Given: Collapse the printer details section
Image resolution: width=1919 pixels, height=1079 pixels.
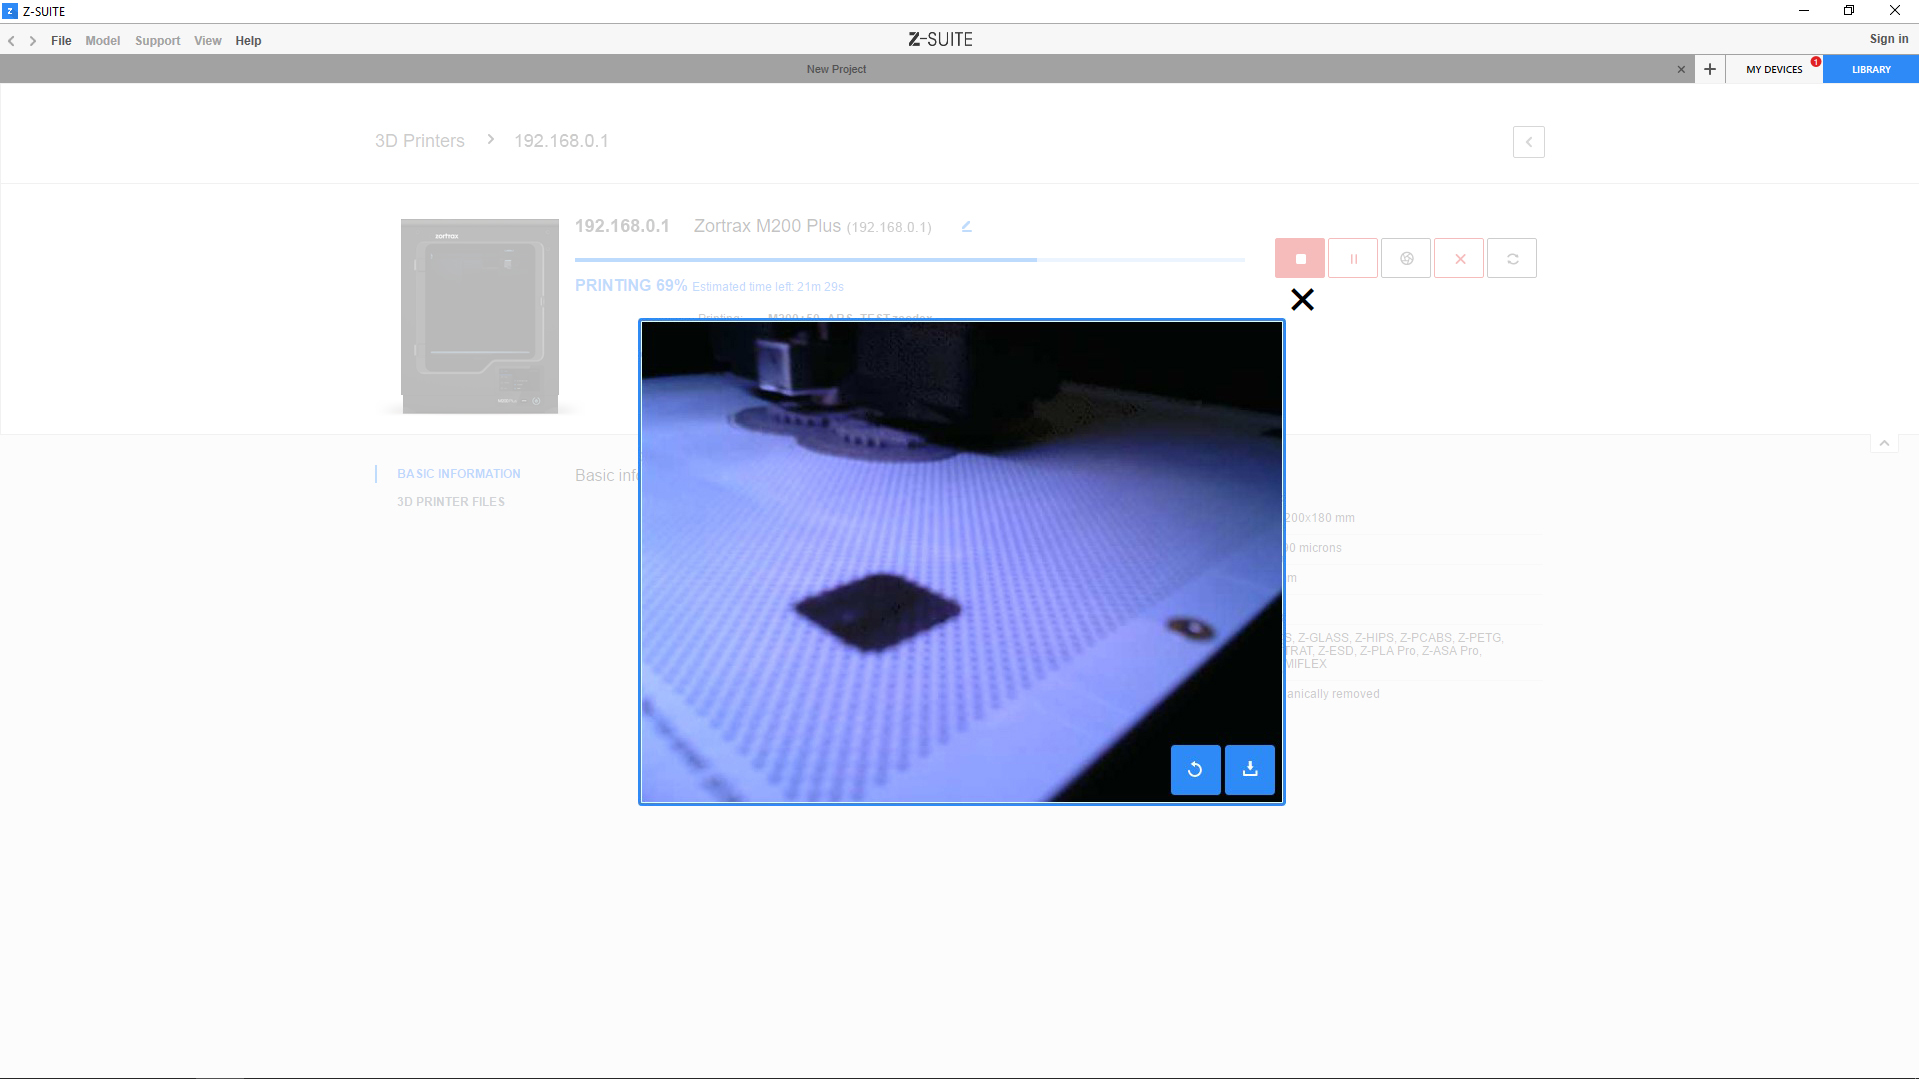Looking at the screenshot, I should click(1884, 443).
